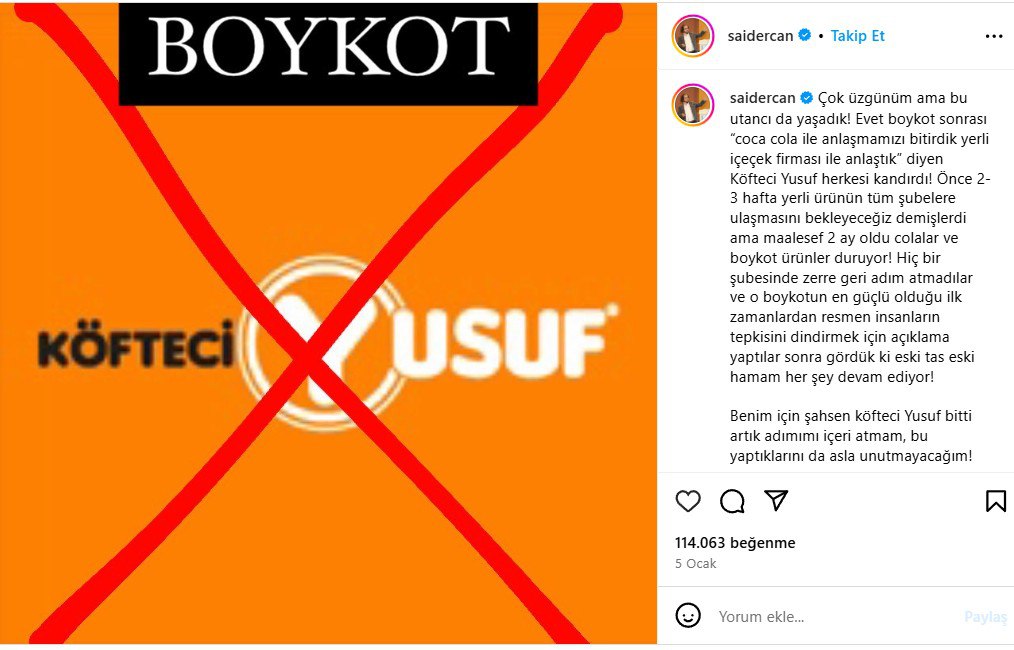Share post with paper plane icon
The width and height of the screenshot is (1014, 650).
[x=776, y=500]
